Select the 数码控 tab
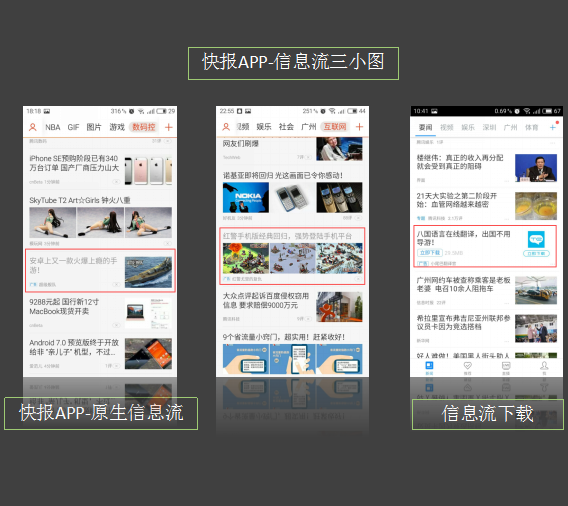This screenshot has width=568, height=506. (x=144, y=127)
